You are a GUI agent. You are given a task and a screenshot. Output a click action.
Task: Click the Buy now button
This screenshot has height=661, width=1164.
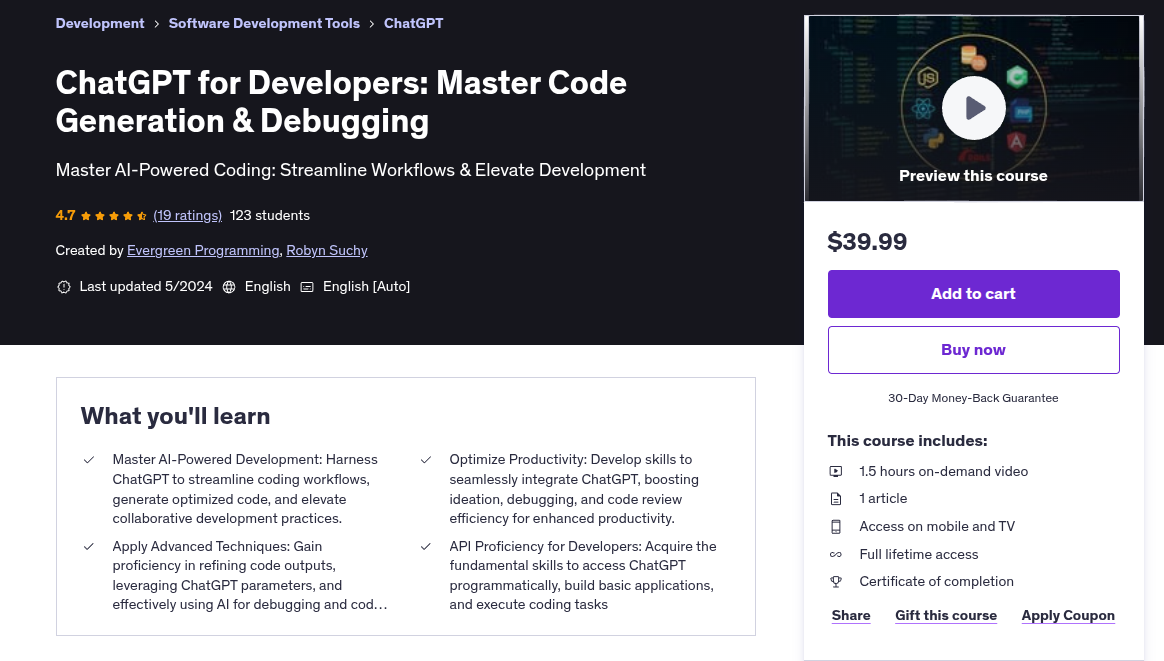pyautogui.click(x=973, y=350)
